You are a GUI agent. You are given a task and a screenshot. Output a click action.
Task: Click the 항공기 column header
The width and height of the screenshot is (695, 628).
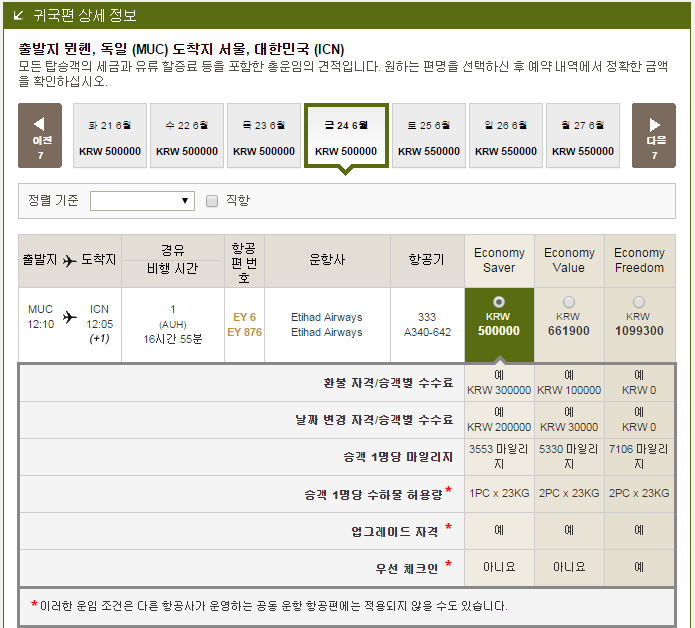tap(427, 260)
